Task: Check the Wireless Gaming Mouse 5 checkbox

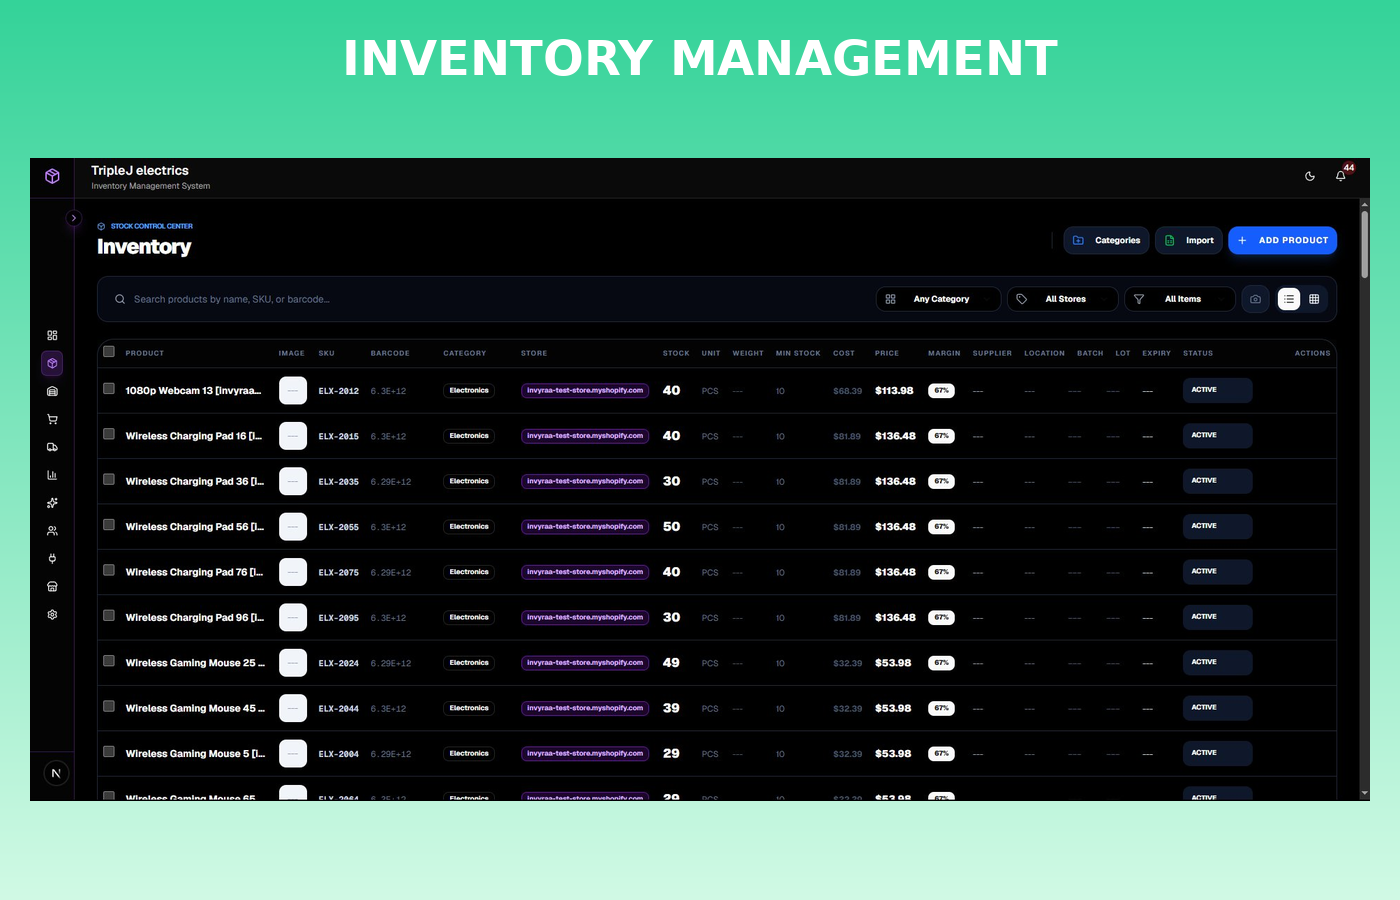Action: click(109, 752)
